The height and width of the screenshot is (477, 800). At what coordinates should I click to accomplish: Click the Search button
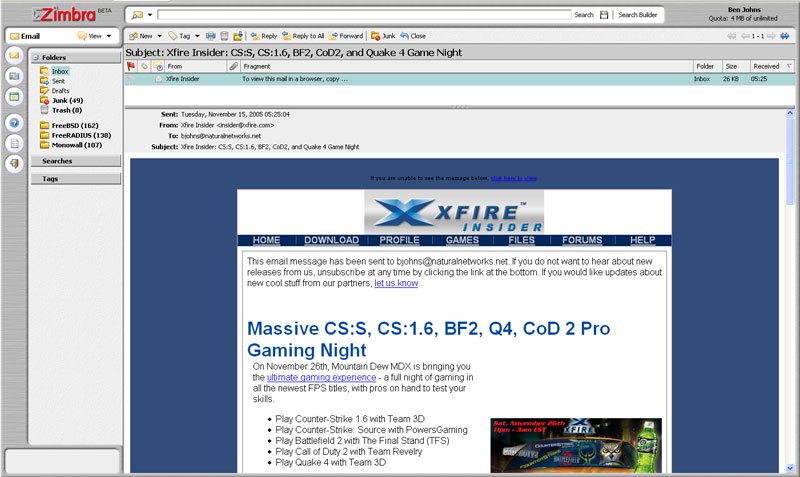point(584,15)
